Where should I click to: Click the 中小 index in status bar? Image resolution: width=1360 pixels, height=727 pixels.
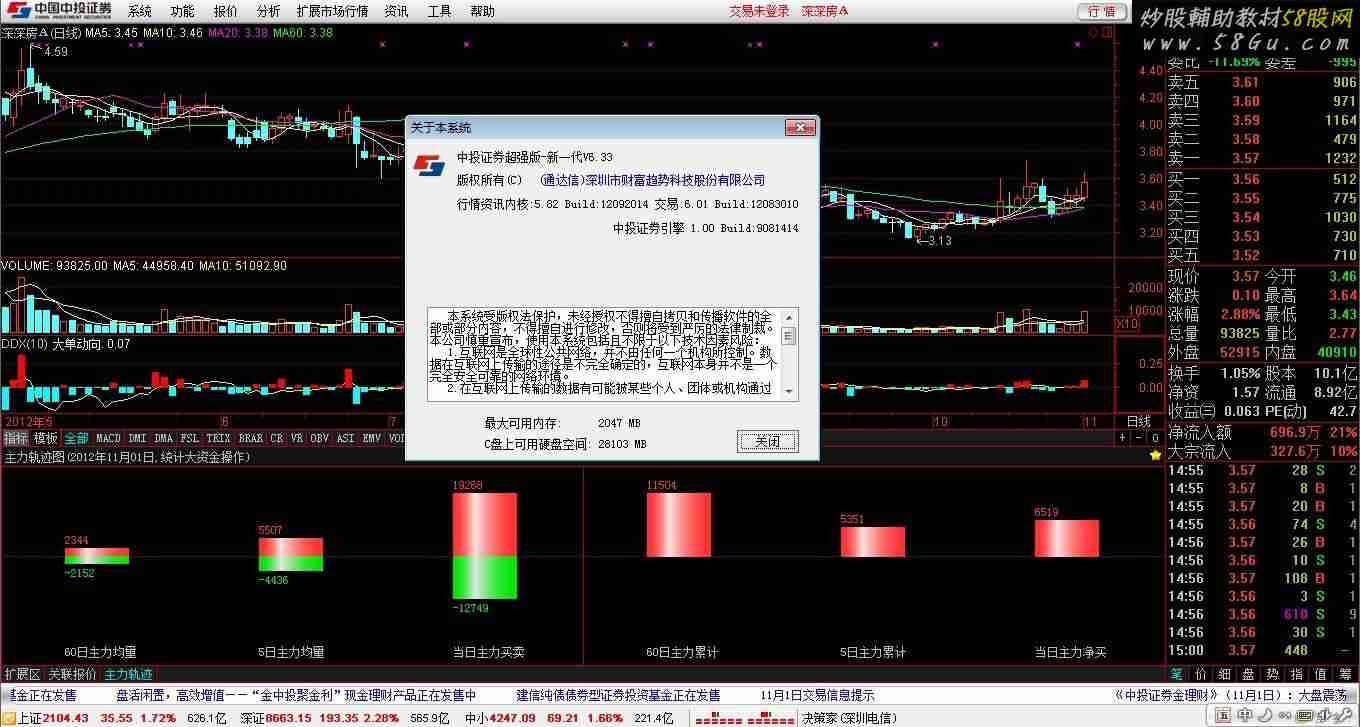point(478,718)
